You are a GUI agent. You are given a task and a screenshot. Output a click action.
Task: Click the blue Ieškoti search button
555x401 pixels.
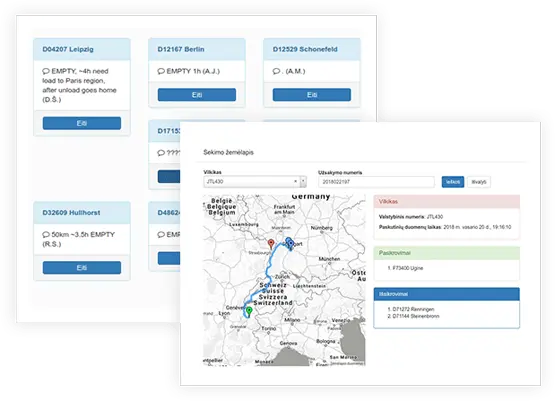click(453, 182)
